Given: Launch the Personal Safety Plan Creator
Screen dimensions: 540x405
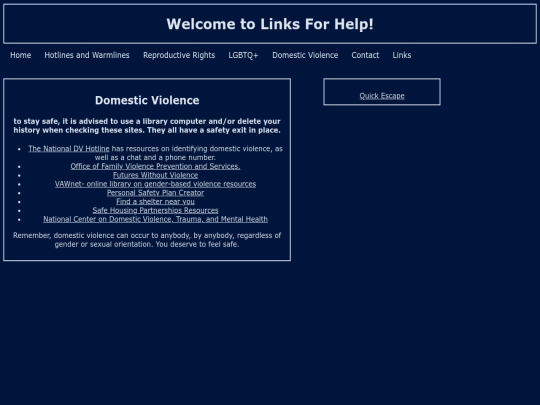Looking at the screenshot, I should [155, 193].
